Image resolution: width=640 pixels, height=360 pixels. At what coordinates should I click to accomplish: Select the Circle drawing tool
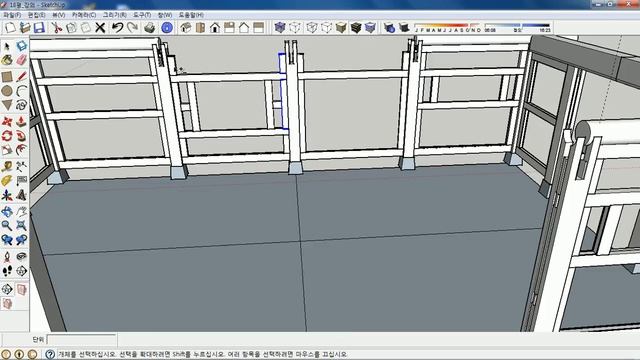pyautogui.click(x=7, y=91)
